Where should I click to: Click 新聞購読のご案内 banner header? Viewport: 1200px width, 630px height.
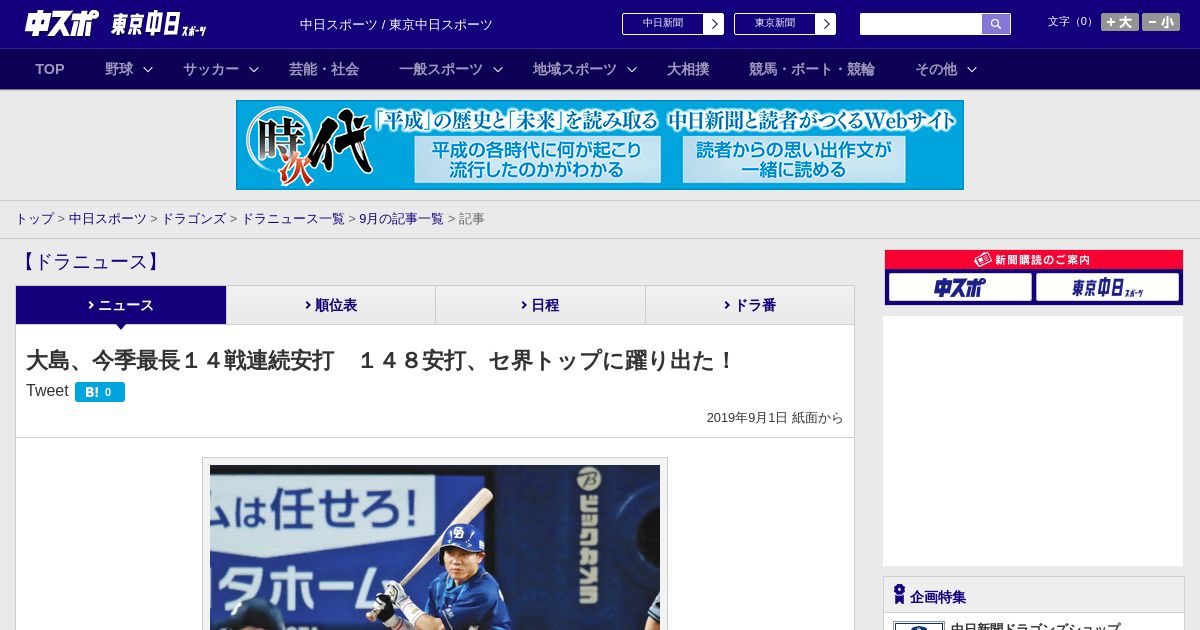(1034, 260)
